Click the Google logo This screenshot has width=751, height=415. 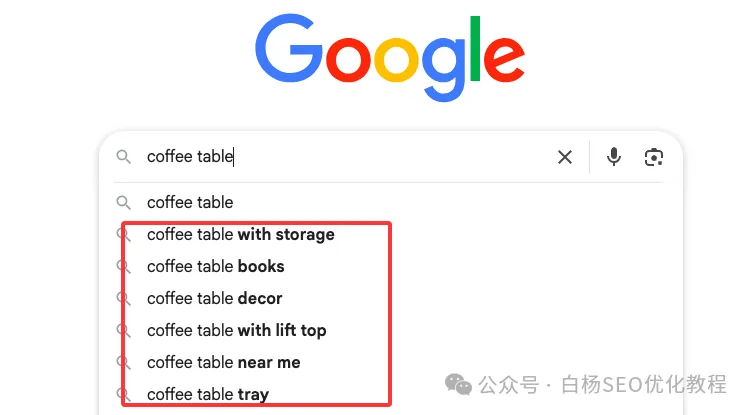click(390, 58)
